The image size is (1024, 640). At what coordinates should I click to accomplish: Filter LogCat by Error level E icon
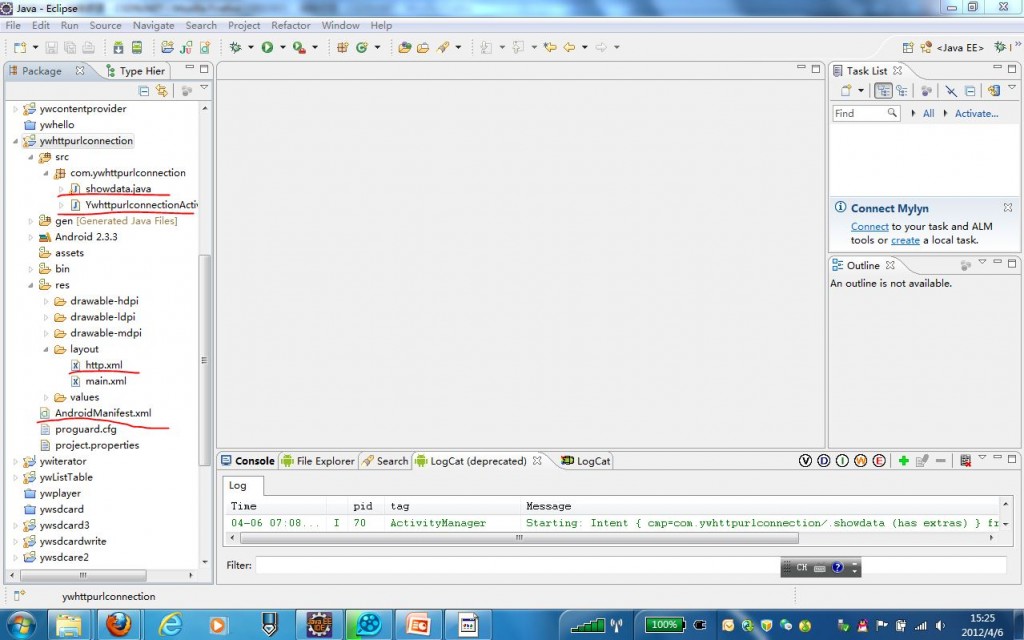coord(879,461)
